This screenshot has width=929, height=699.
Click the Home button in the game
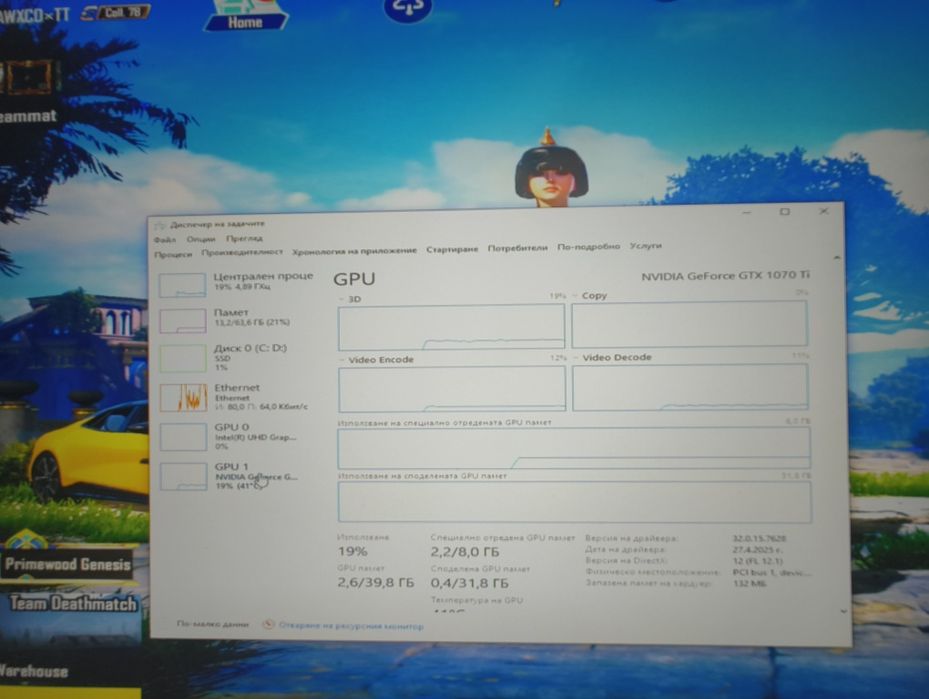click(x=245, y=17)
